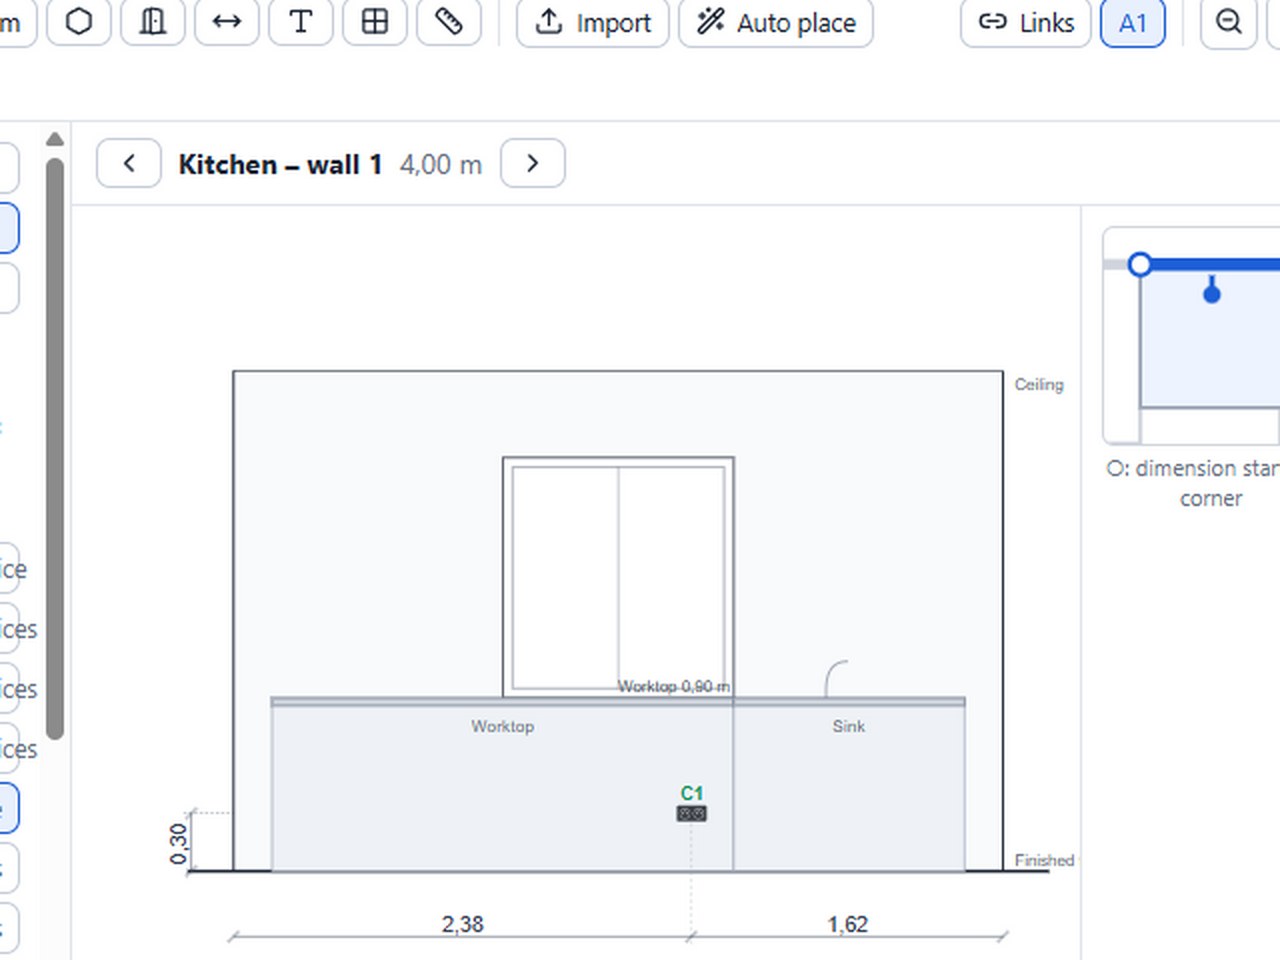Click the 1,62 dimension value

(x=848, y=924)
